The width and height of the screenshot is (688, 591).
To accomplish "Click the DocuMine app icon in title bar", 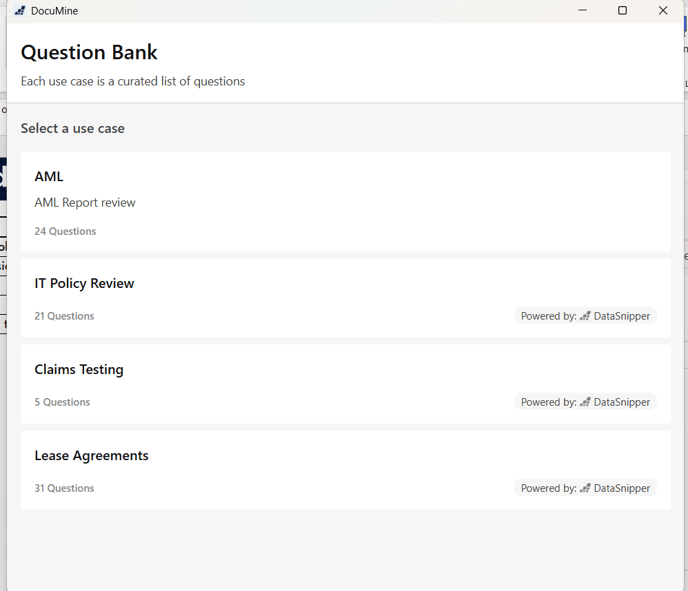I will [x=19, y=11].
